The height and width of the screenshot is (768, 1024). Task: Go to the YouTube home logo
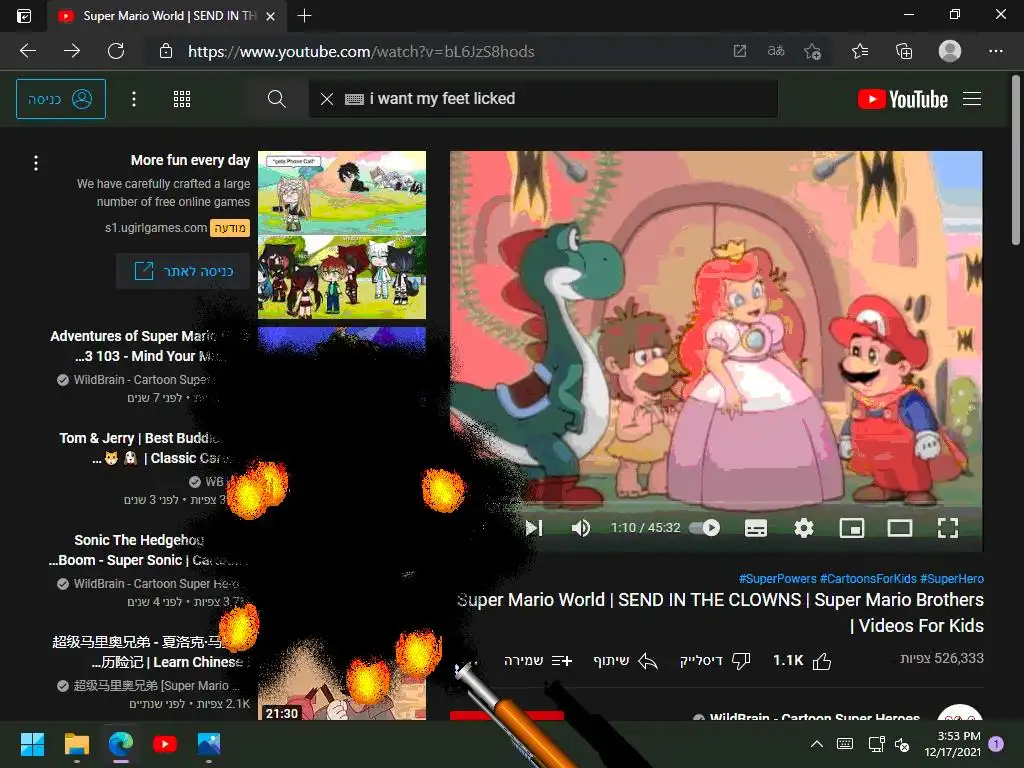pos(903,99)
